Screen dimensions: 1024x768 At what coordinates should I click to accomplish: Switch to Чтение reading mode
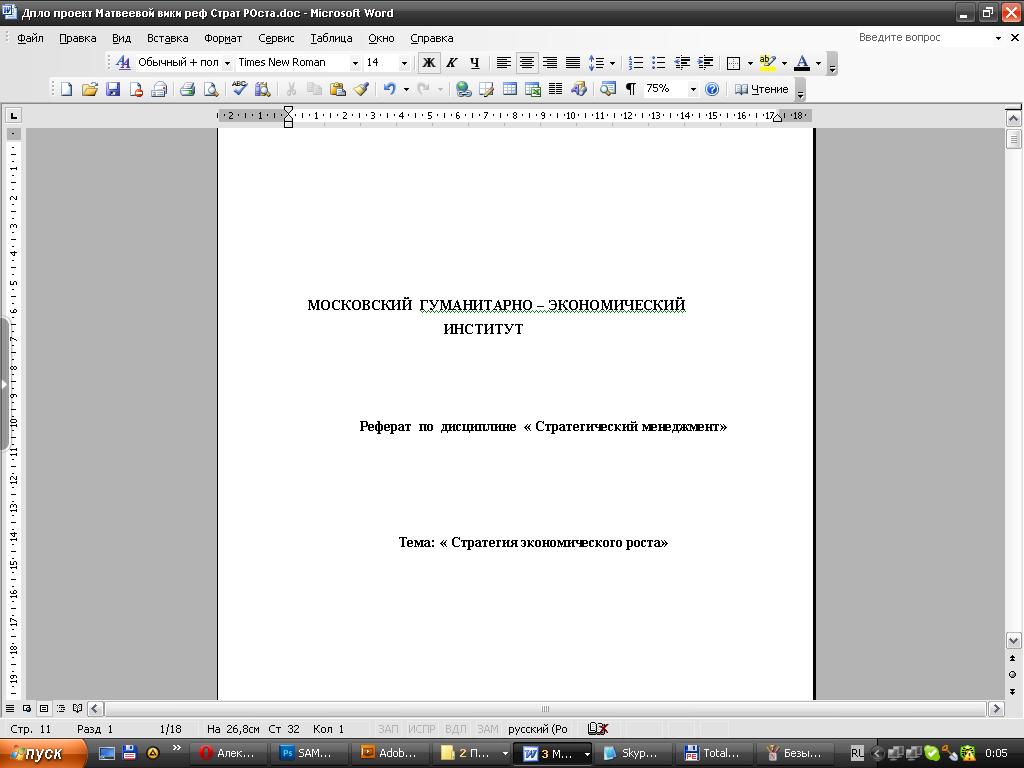click(761, 89)
